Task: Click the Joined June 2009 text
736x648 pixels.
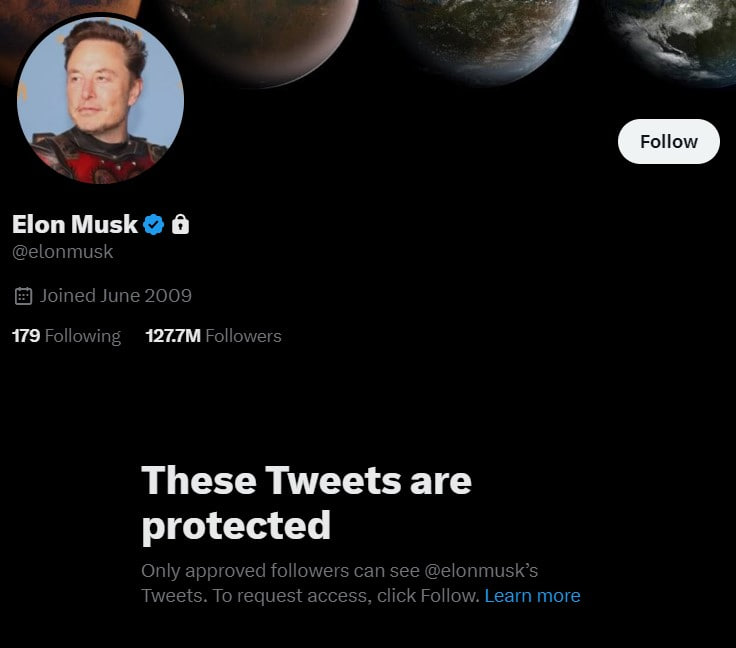Action: pyautogui.click(x=115, y=296)
